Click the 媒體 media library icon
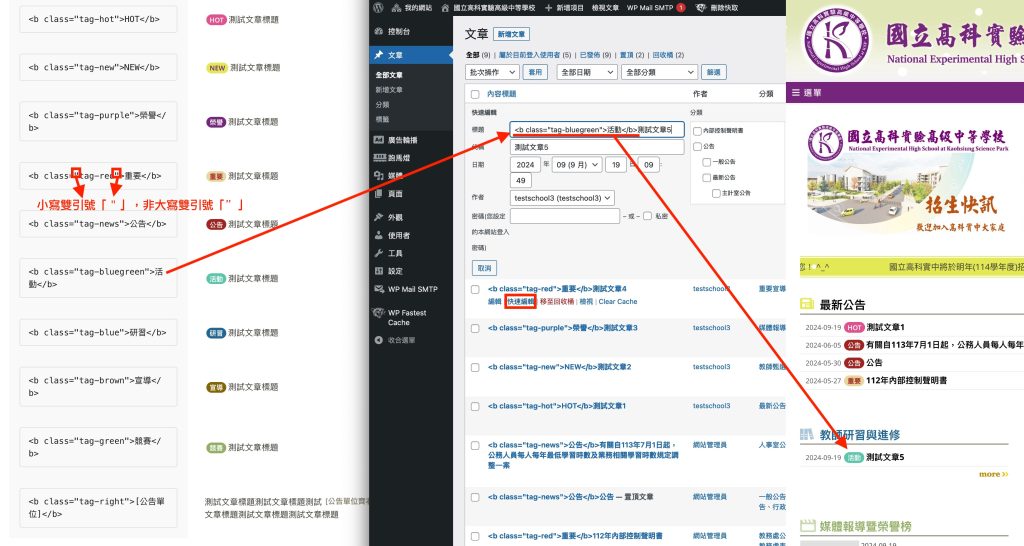Viewport: 1024px width, 546px height. point(379,175)
